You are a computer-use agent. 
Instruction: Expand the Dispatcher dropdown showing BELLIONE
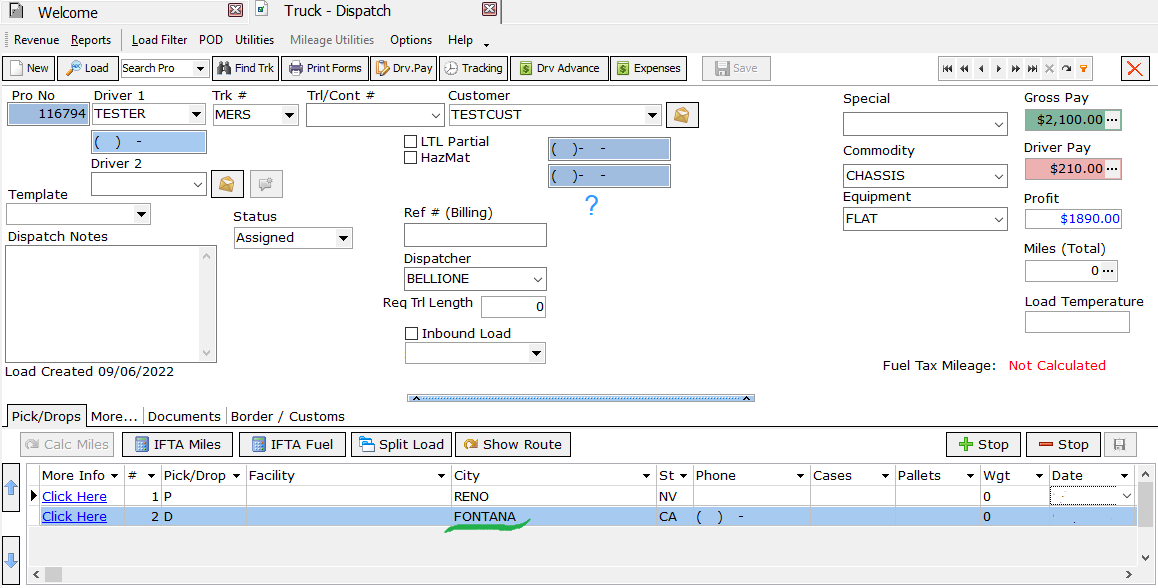537,279
